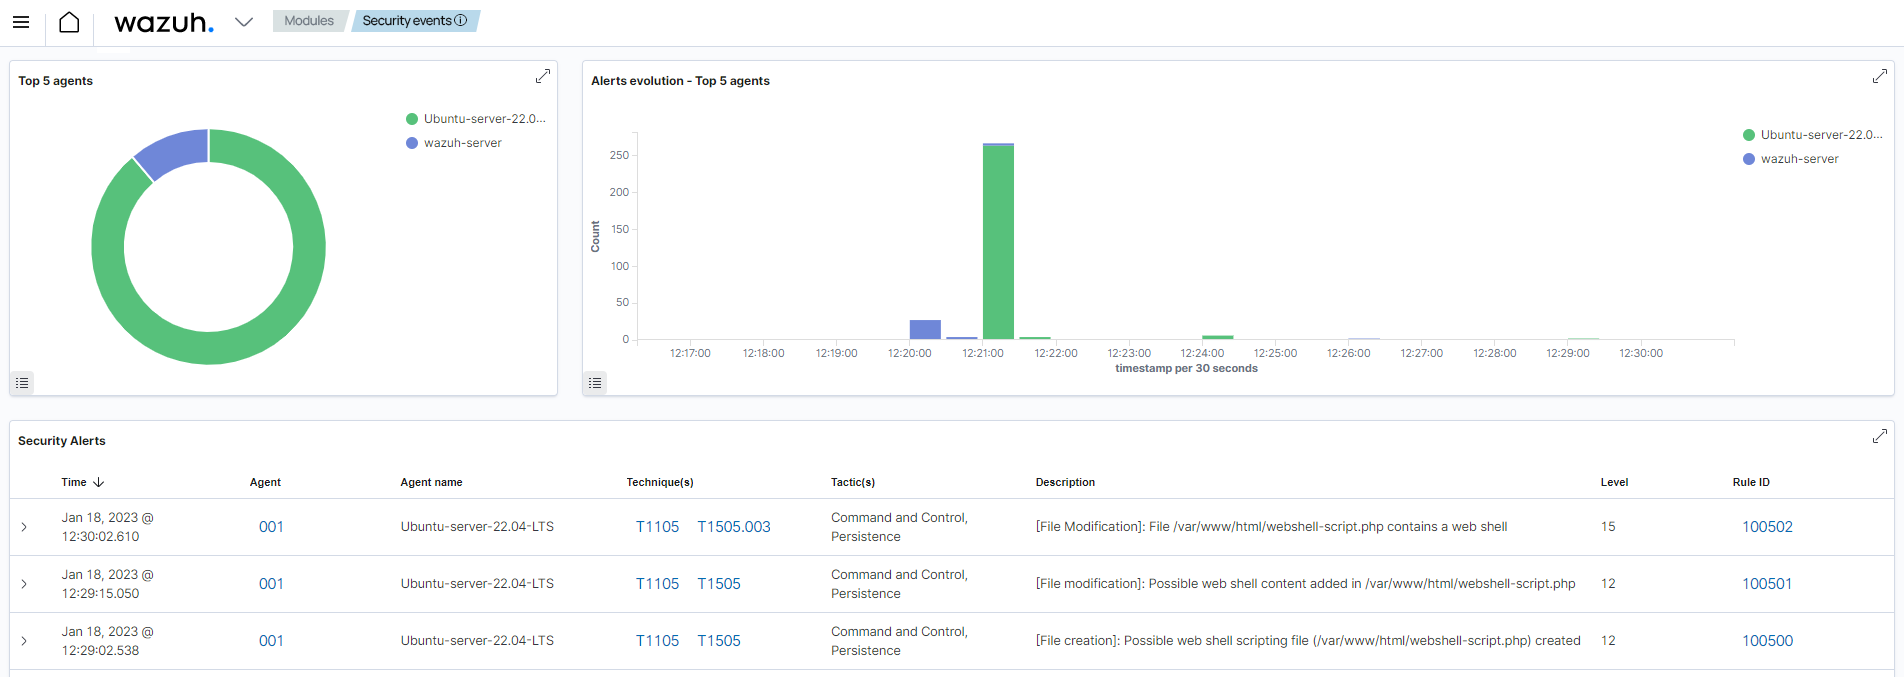Click the blue bar at 12:20:00
Viewport: 1904px width, 677px height.
(x=925, y=330)
